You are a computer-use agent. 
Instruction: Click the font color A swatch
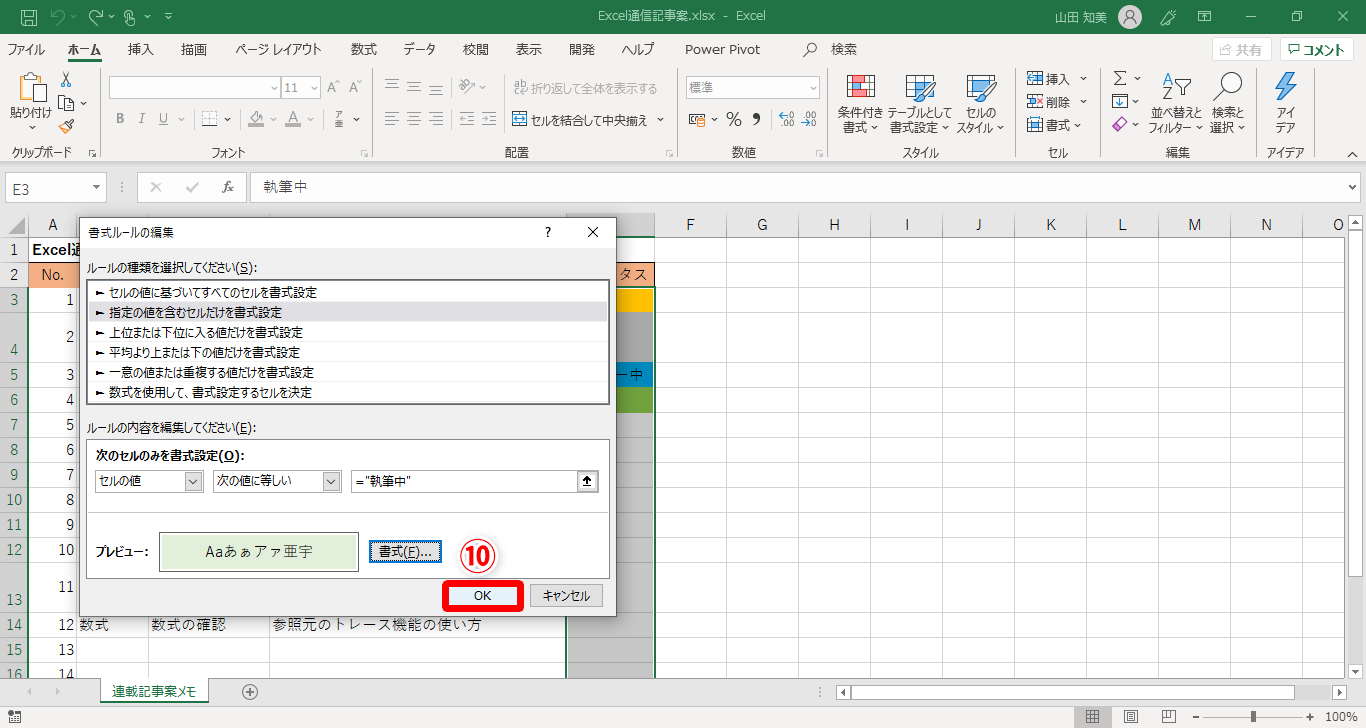pos(293,120)
